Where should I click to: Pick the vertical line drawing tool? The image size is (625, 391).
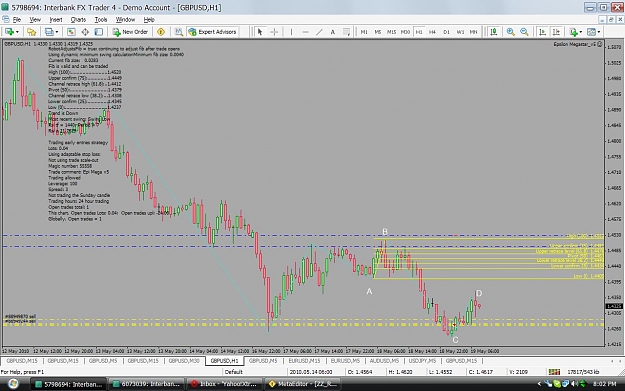pos(291,32)
